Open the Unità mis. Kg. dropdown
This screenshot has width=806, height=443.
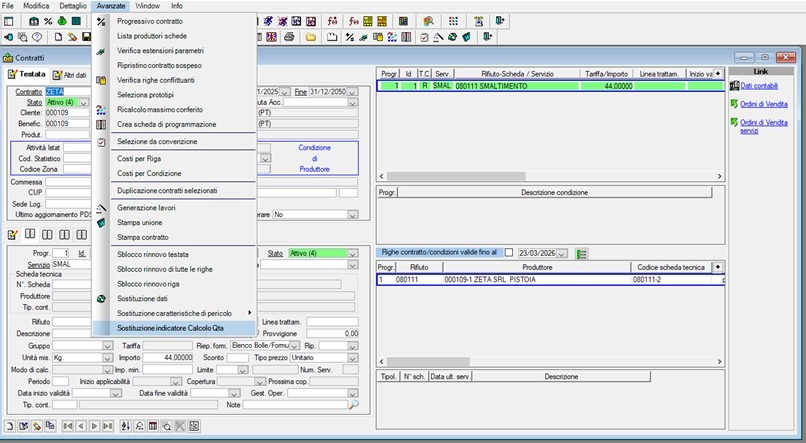click(106, 357)
